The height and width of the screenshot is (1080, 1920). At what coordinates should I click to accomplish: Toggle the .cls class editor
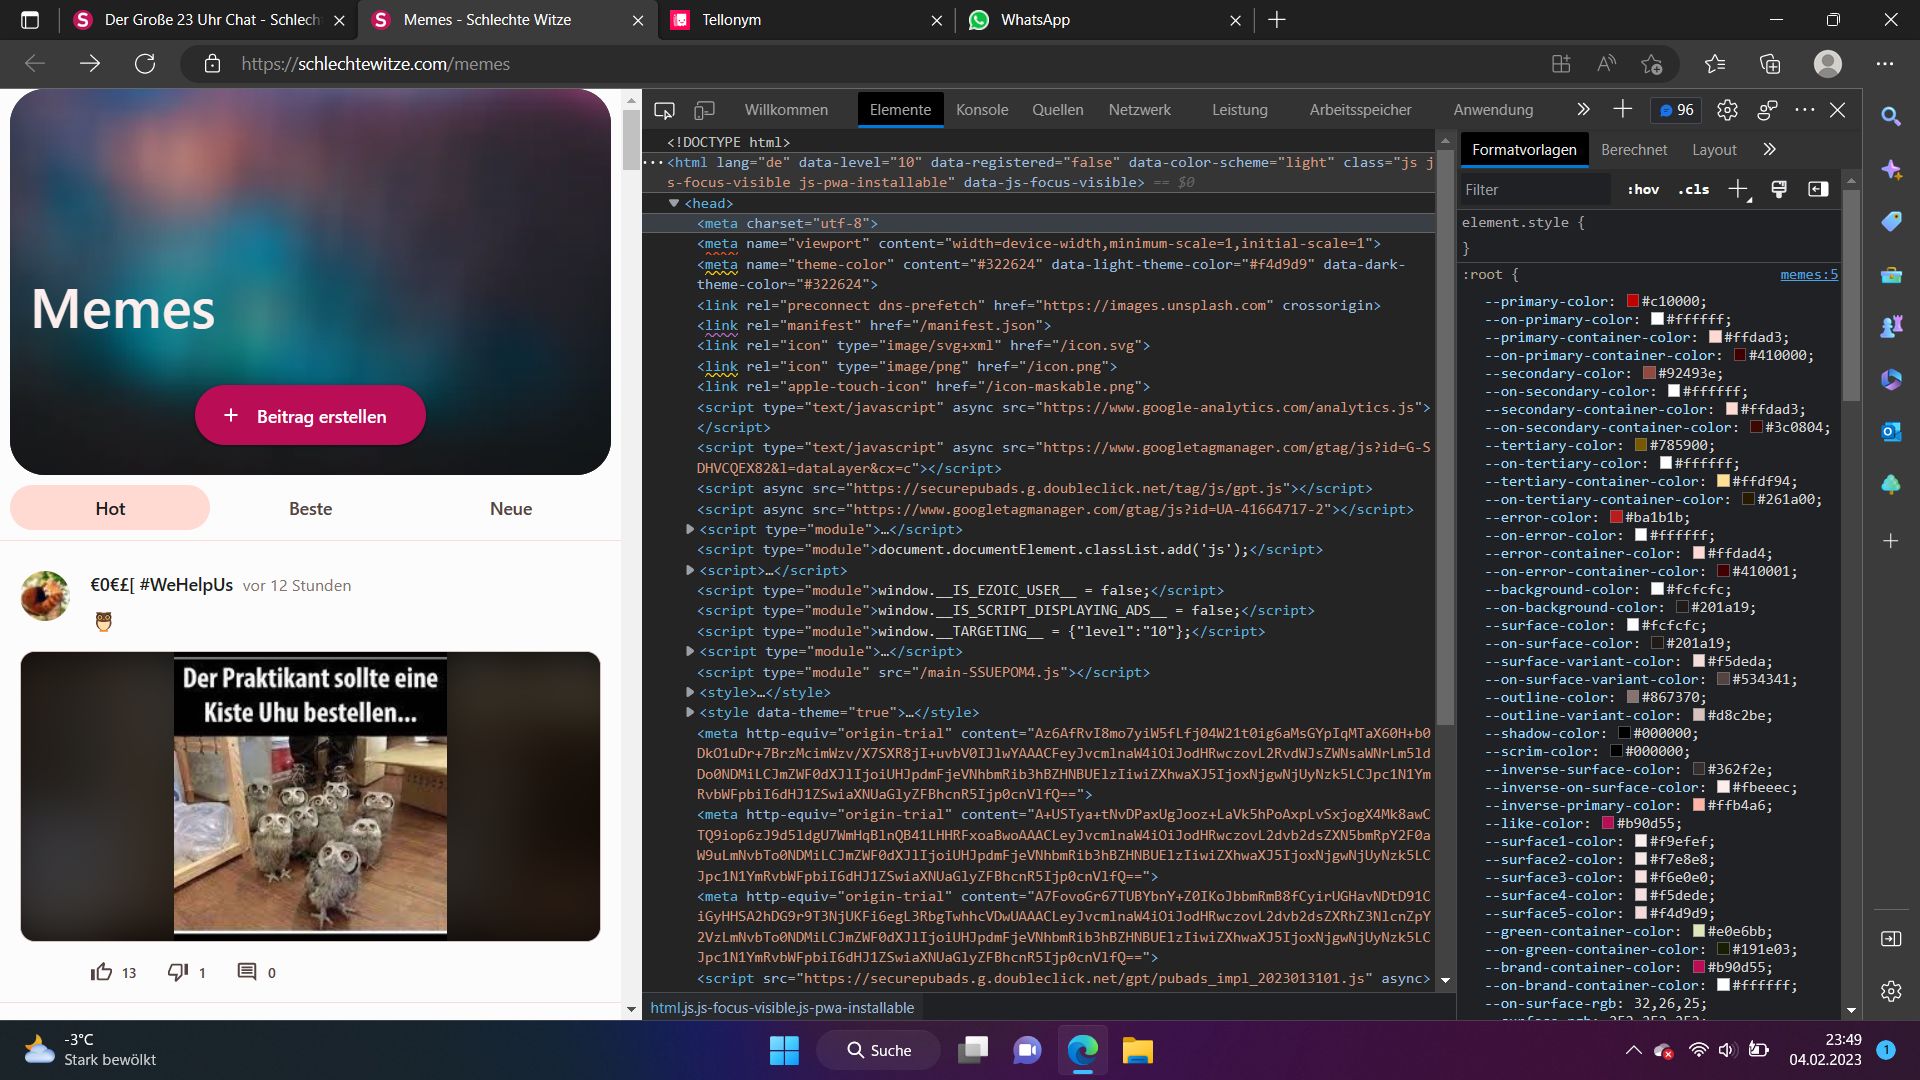(x=1693, y=189)
